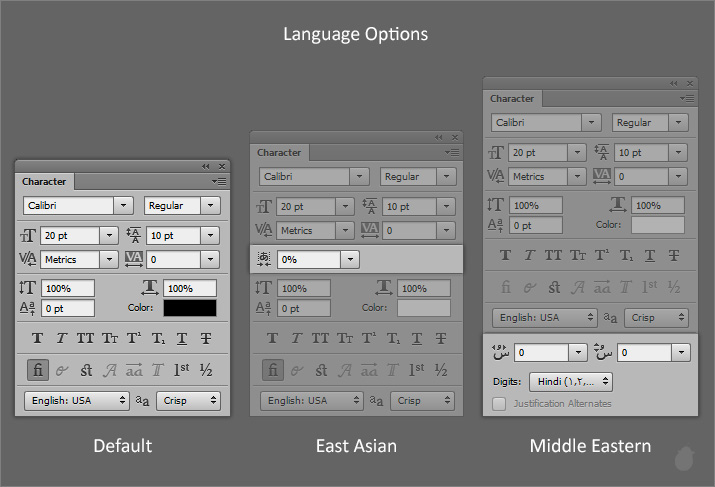
Task: Toggle Ordinals (1st) in Default panel
Action: (181, 370)
